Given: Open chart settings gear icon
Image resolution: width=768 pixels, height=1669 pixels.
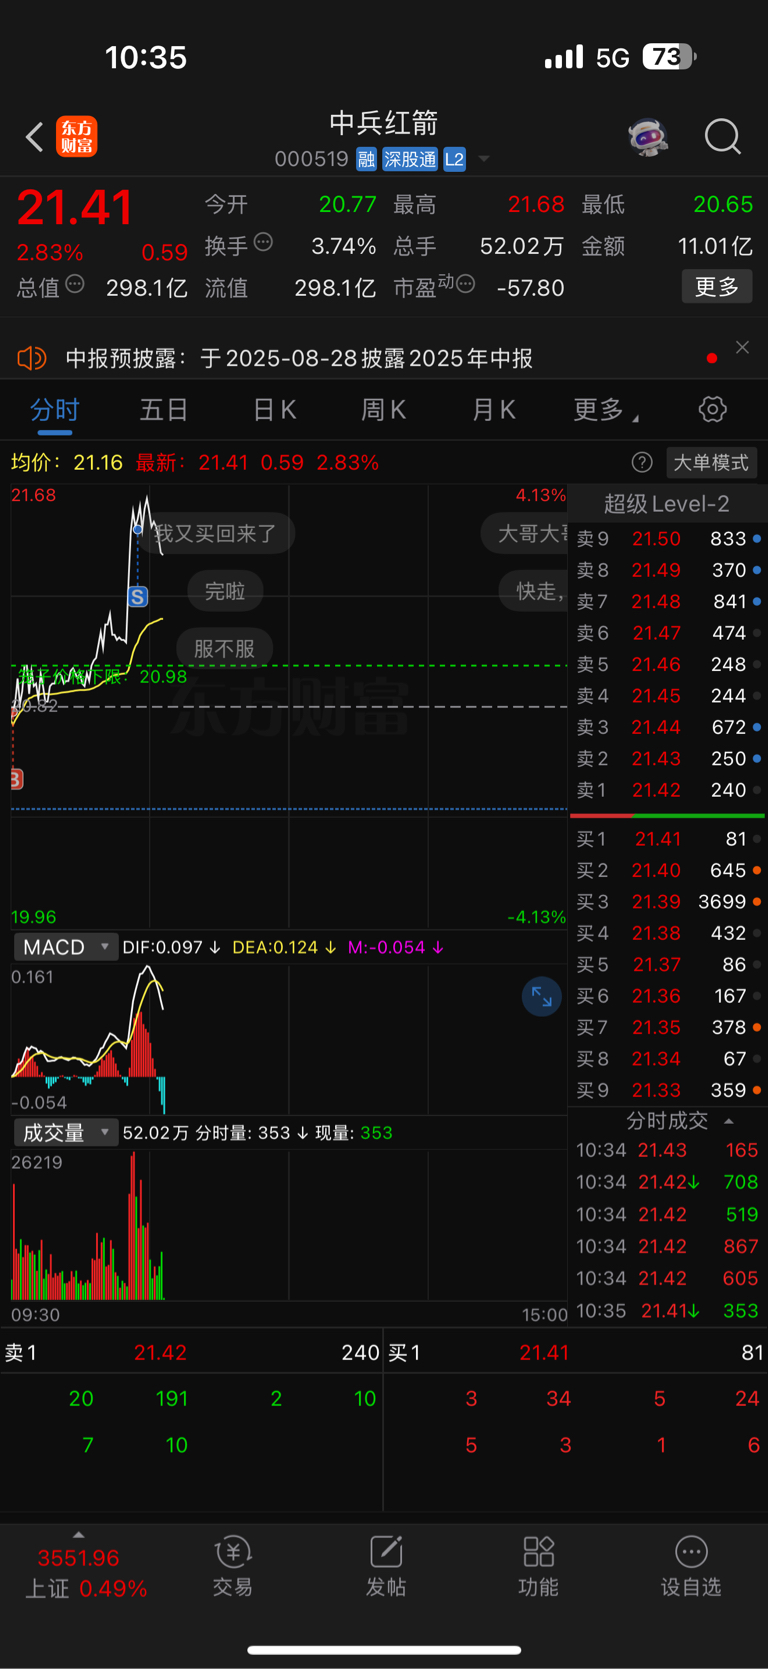Looking at the screenshot, I should pyautogui.click(x=712, y=409).
